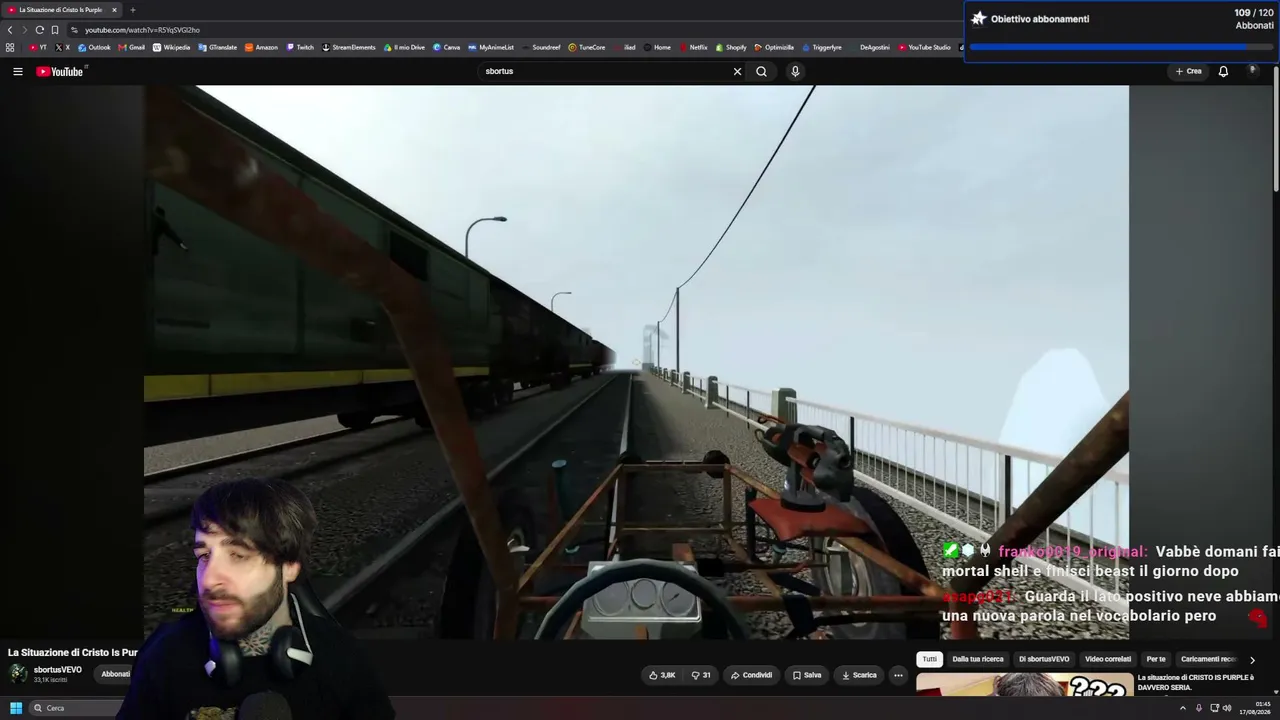Reload the current page
Image resolution: width=1280 pixels, height=720 pixels.
pyautogui.click(x=39, y=30)
